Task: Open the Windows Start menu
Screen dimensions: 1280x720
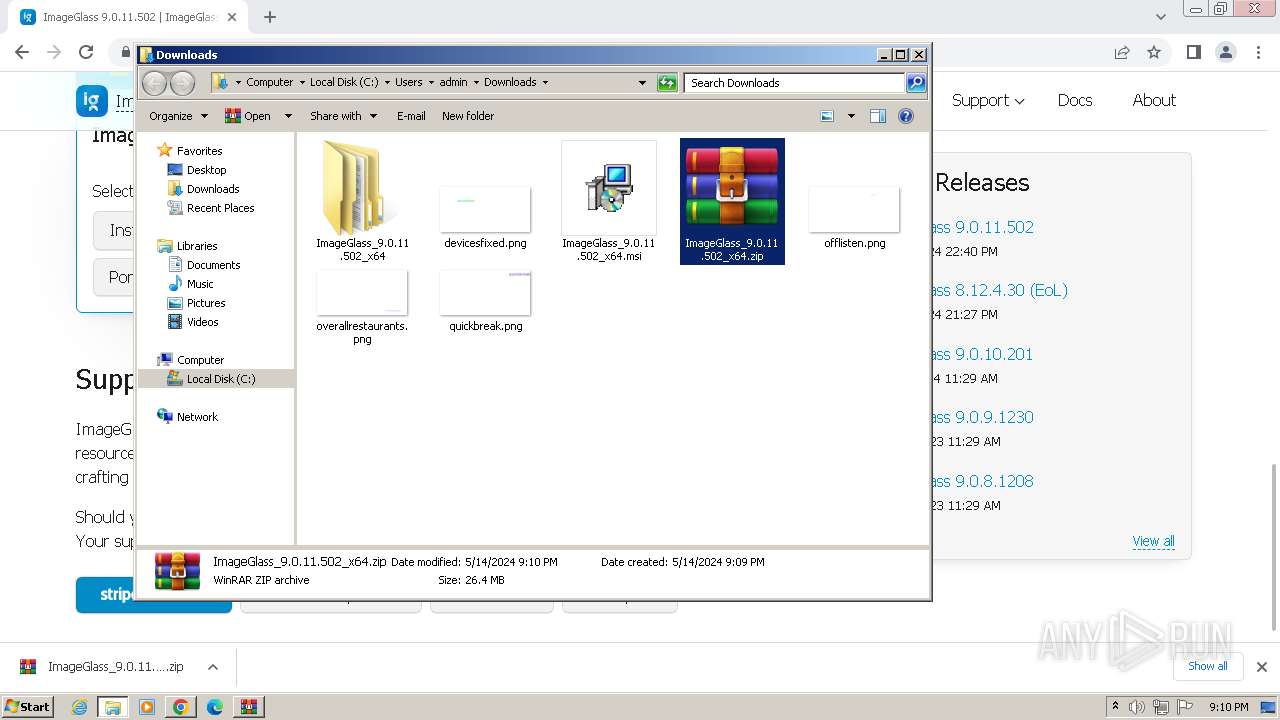Action: tap(28, 706)
